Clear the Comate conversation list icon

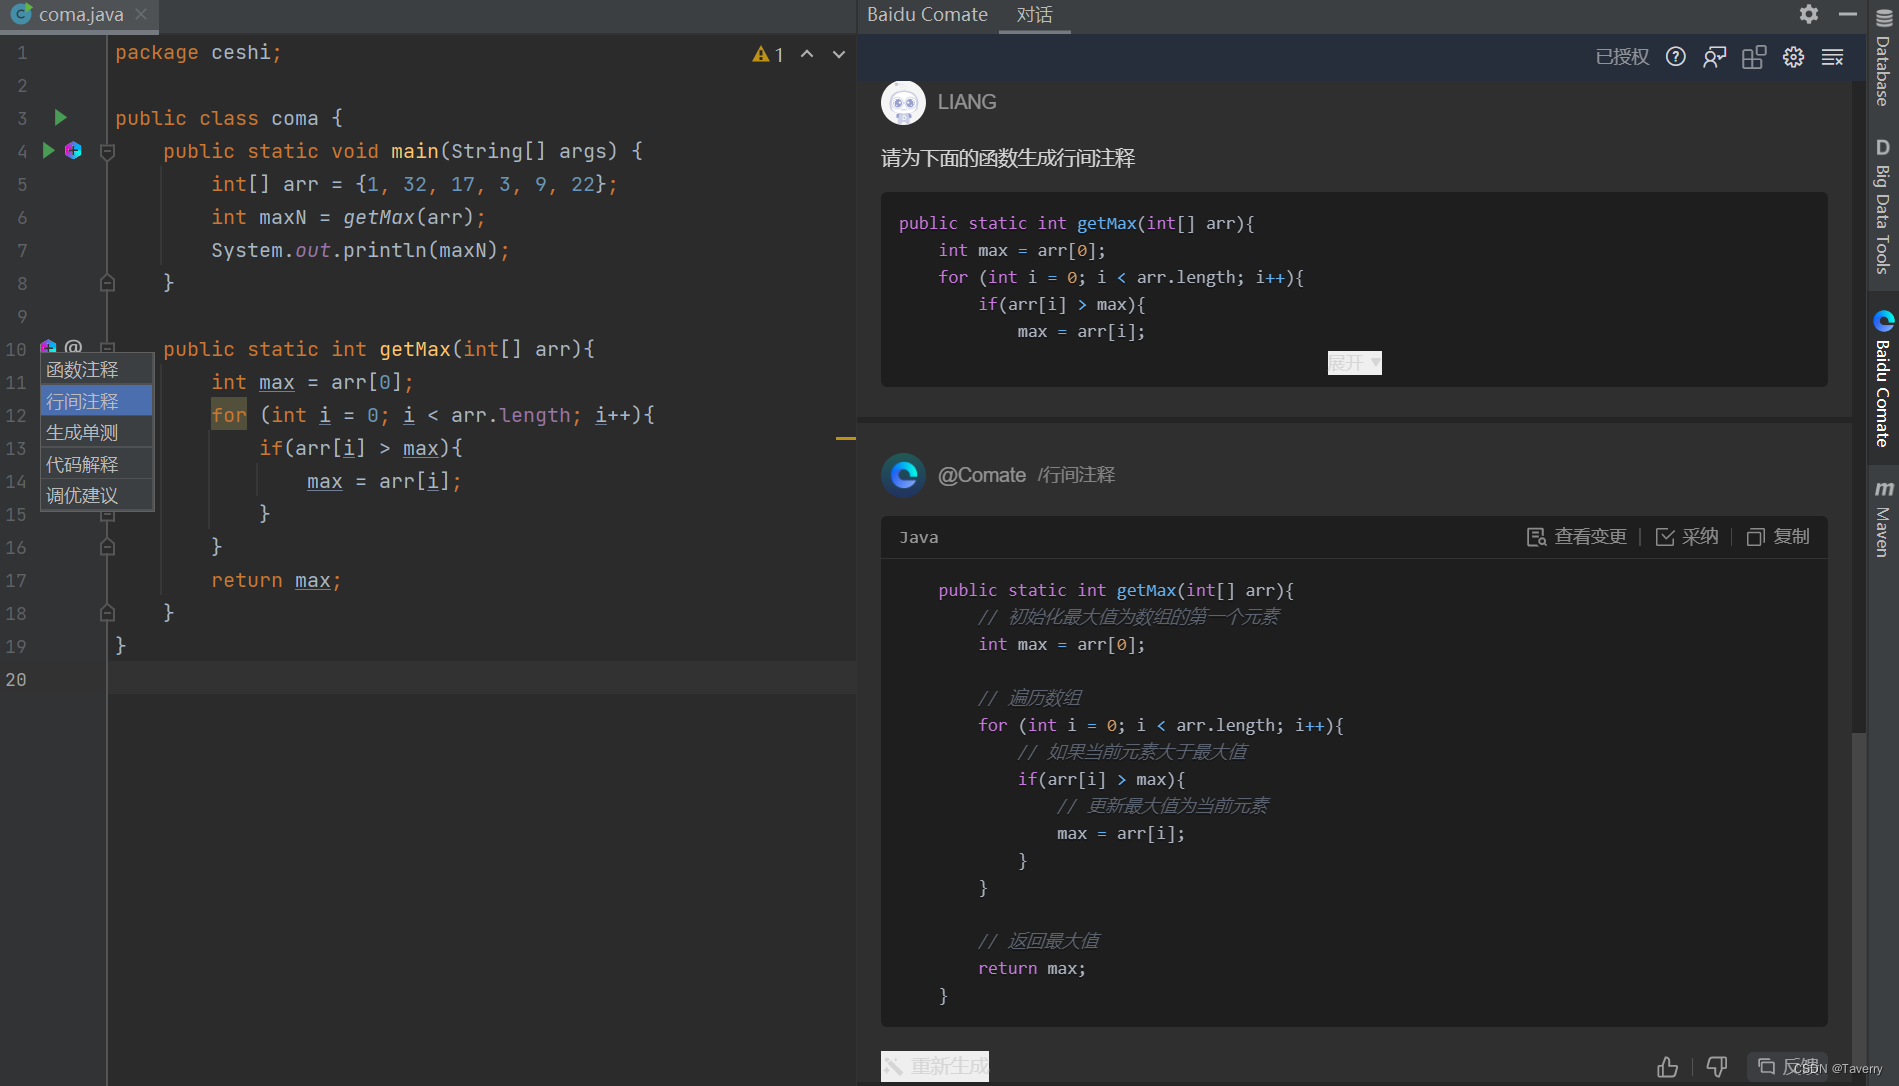point(1832,57)
